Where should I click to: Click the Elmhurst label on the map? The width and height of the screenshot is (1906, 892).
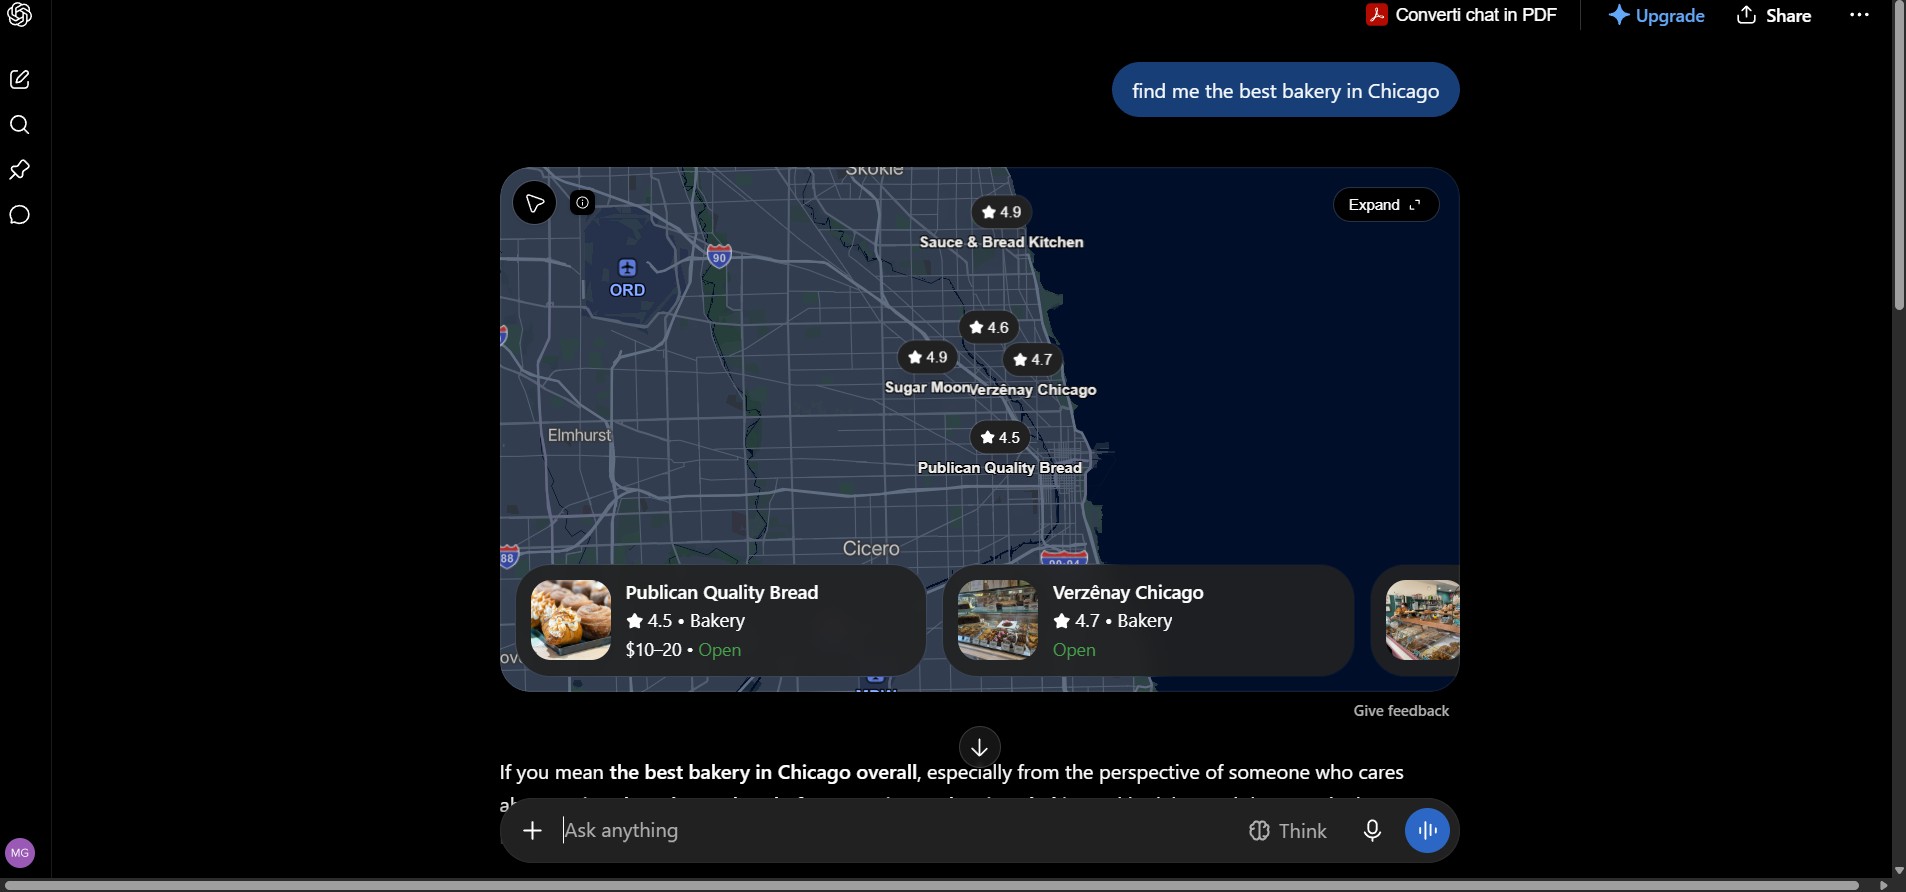[579, 435]
